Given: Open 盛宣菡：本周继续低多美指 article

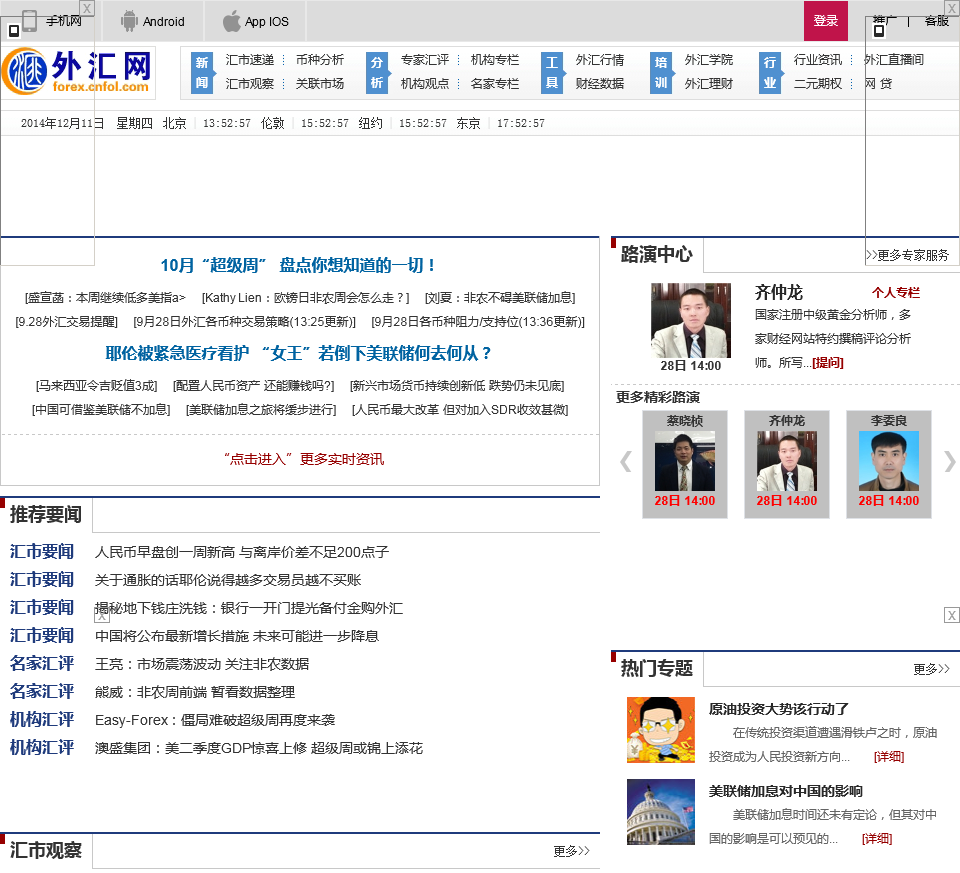Looking at the screenshot, I should [105, 298].
